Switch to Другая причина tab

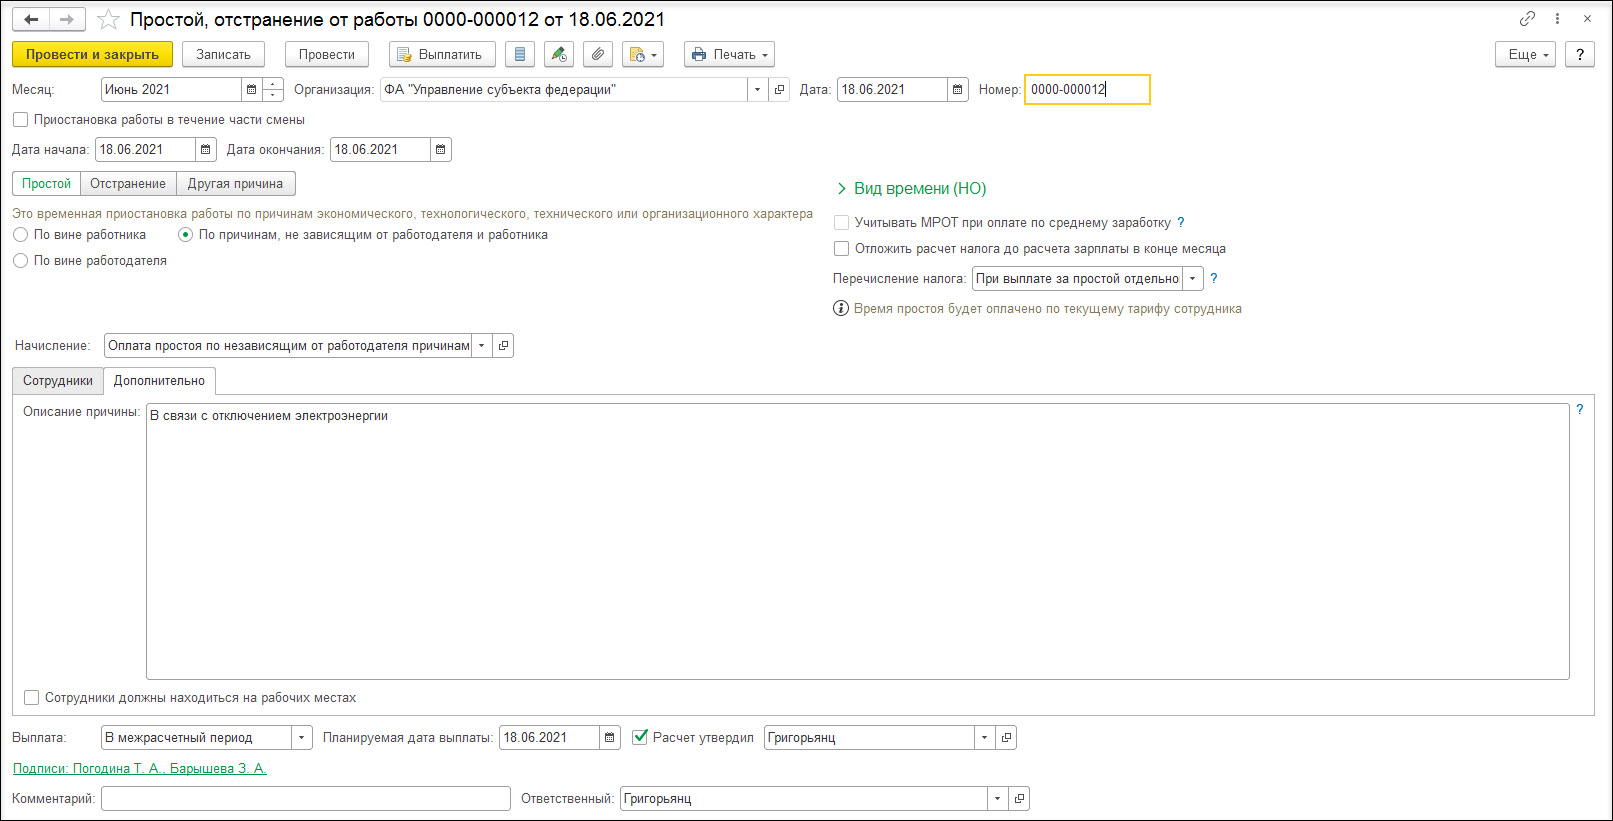point(236,184)
